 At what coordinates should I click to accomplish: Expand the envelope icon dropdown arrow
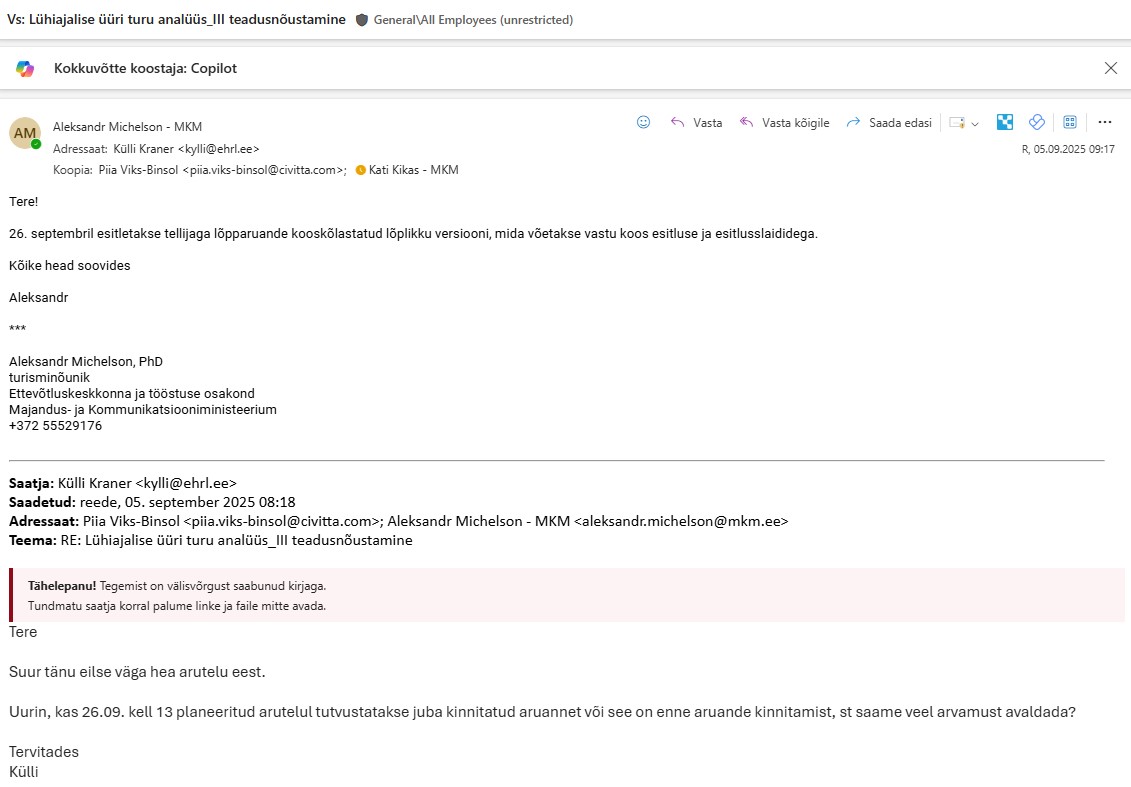coord(975,123)
